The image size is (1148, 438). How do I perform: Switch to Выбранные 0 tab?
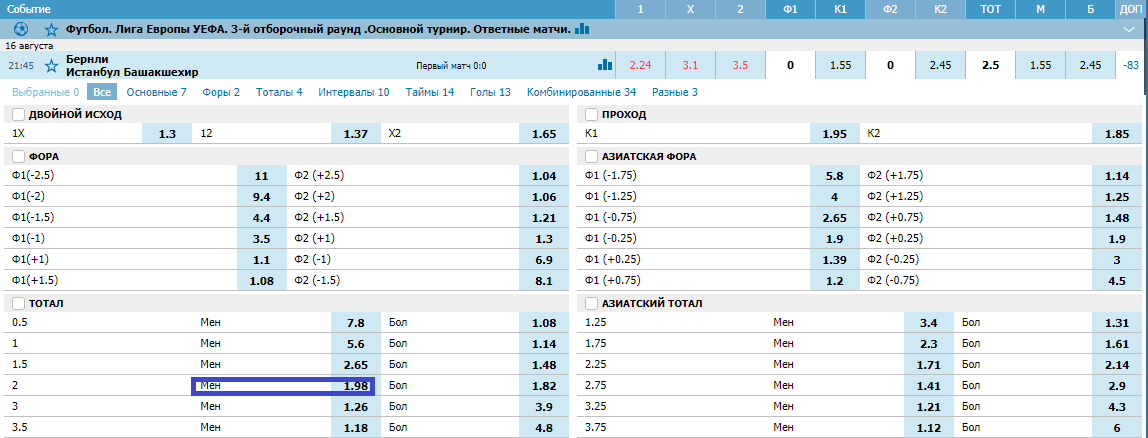[45, 92]
